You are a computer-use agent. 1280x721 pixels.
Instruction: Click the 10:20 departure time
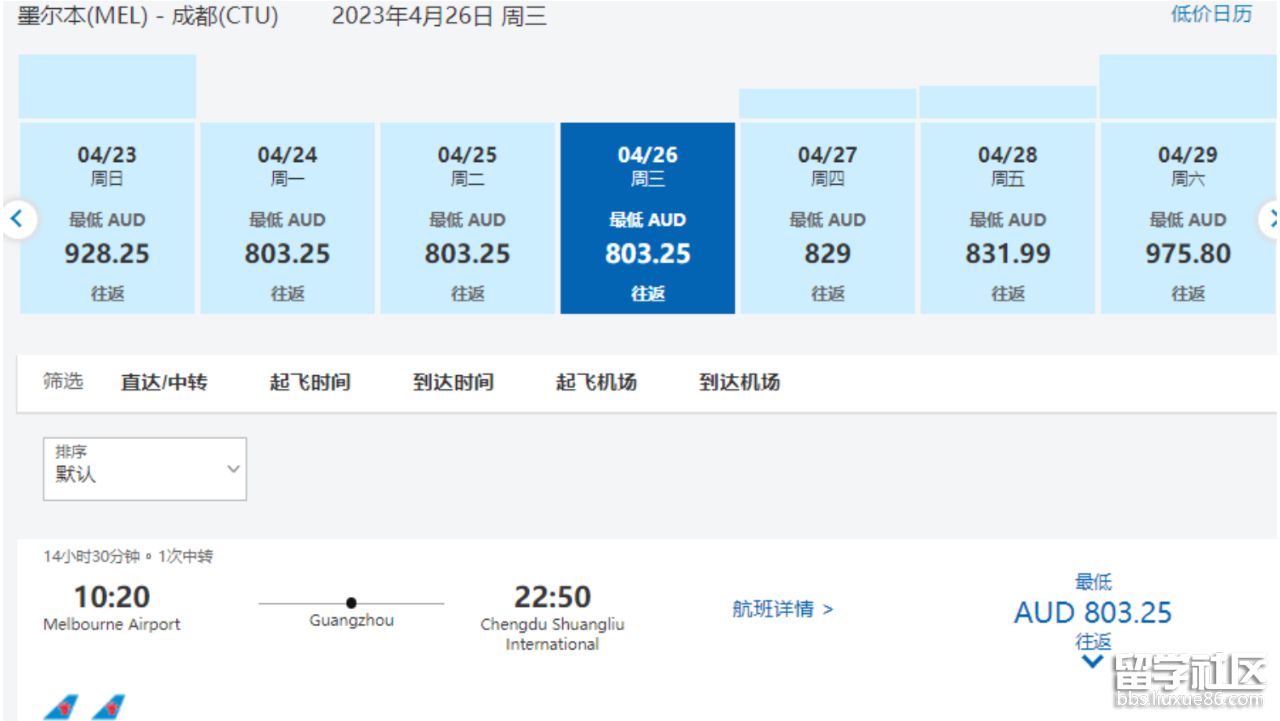pyautogui.click(x=112, y=597)
